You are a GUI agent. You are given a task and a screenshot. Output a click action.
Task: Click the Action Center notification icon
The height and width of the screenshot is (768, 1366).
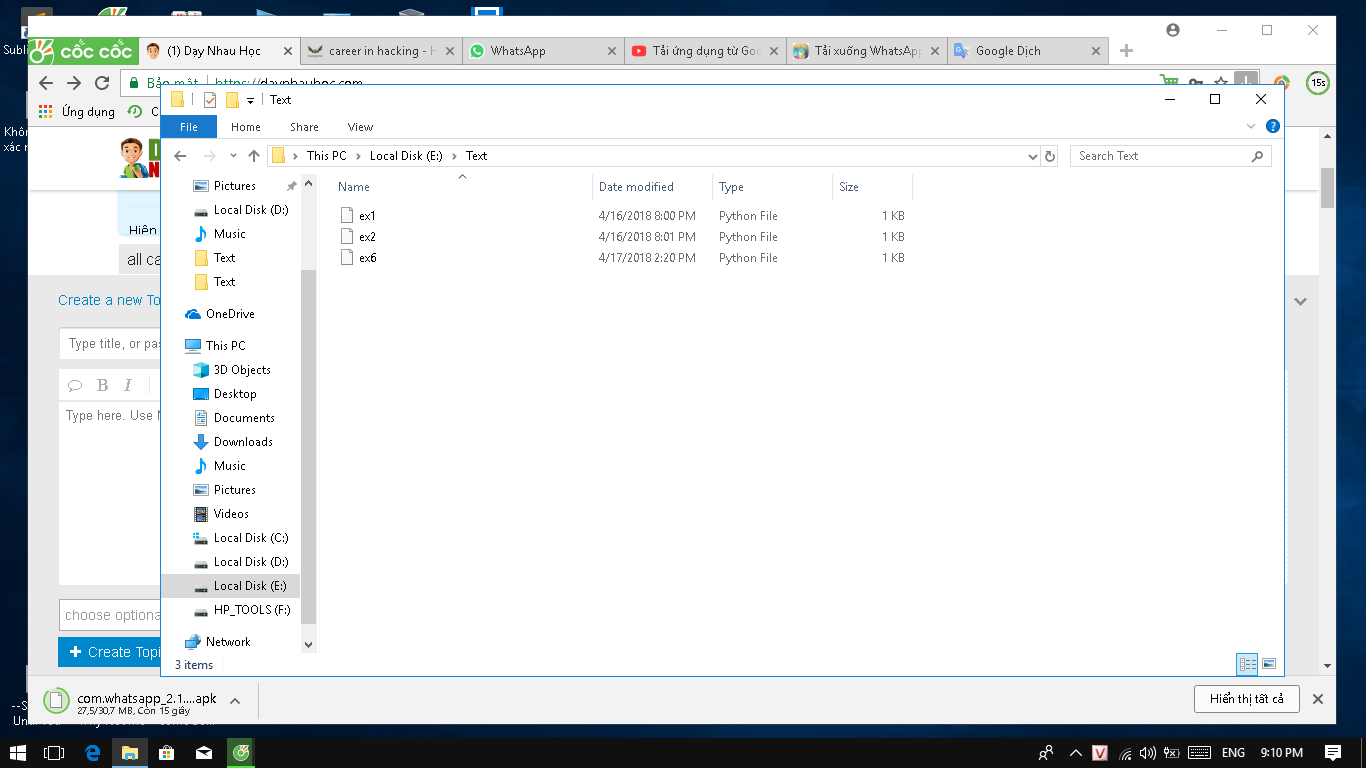coord(1333,752)
